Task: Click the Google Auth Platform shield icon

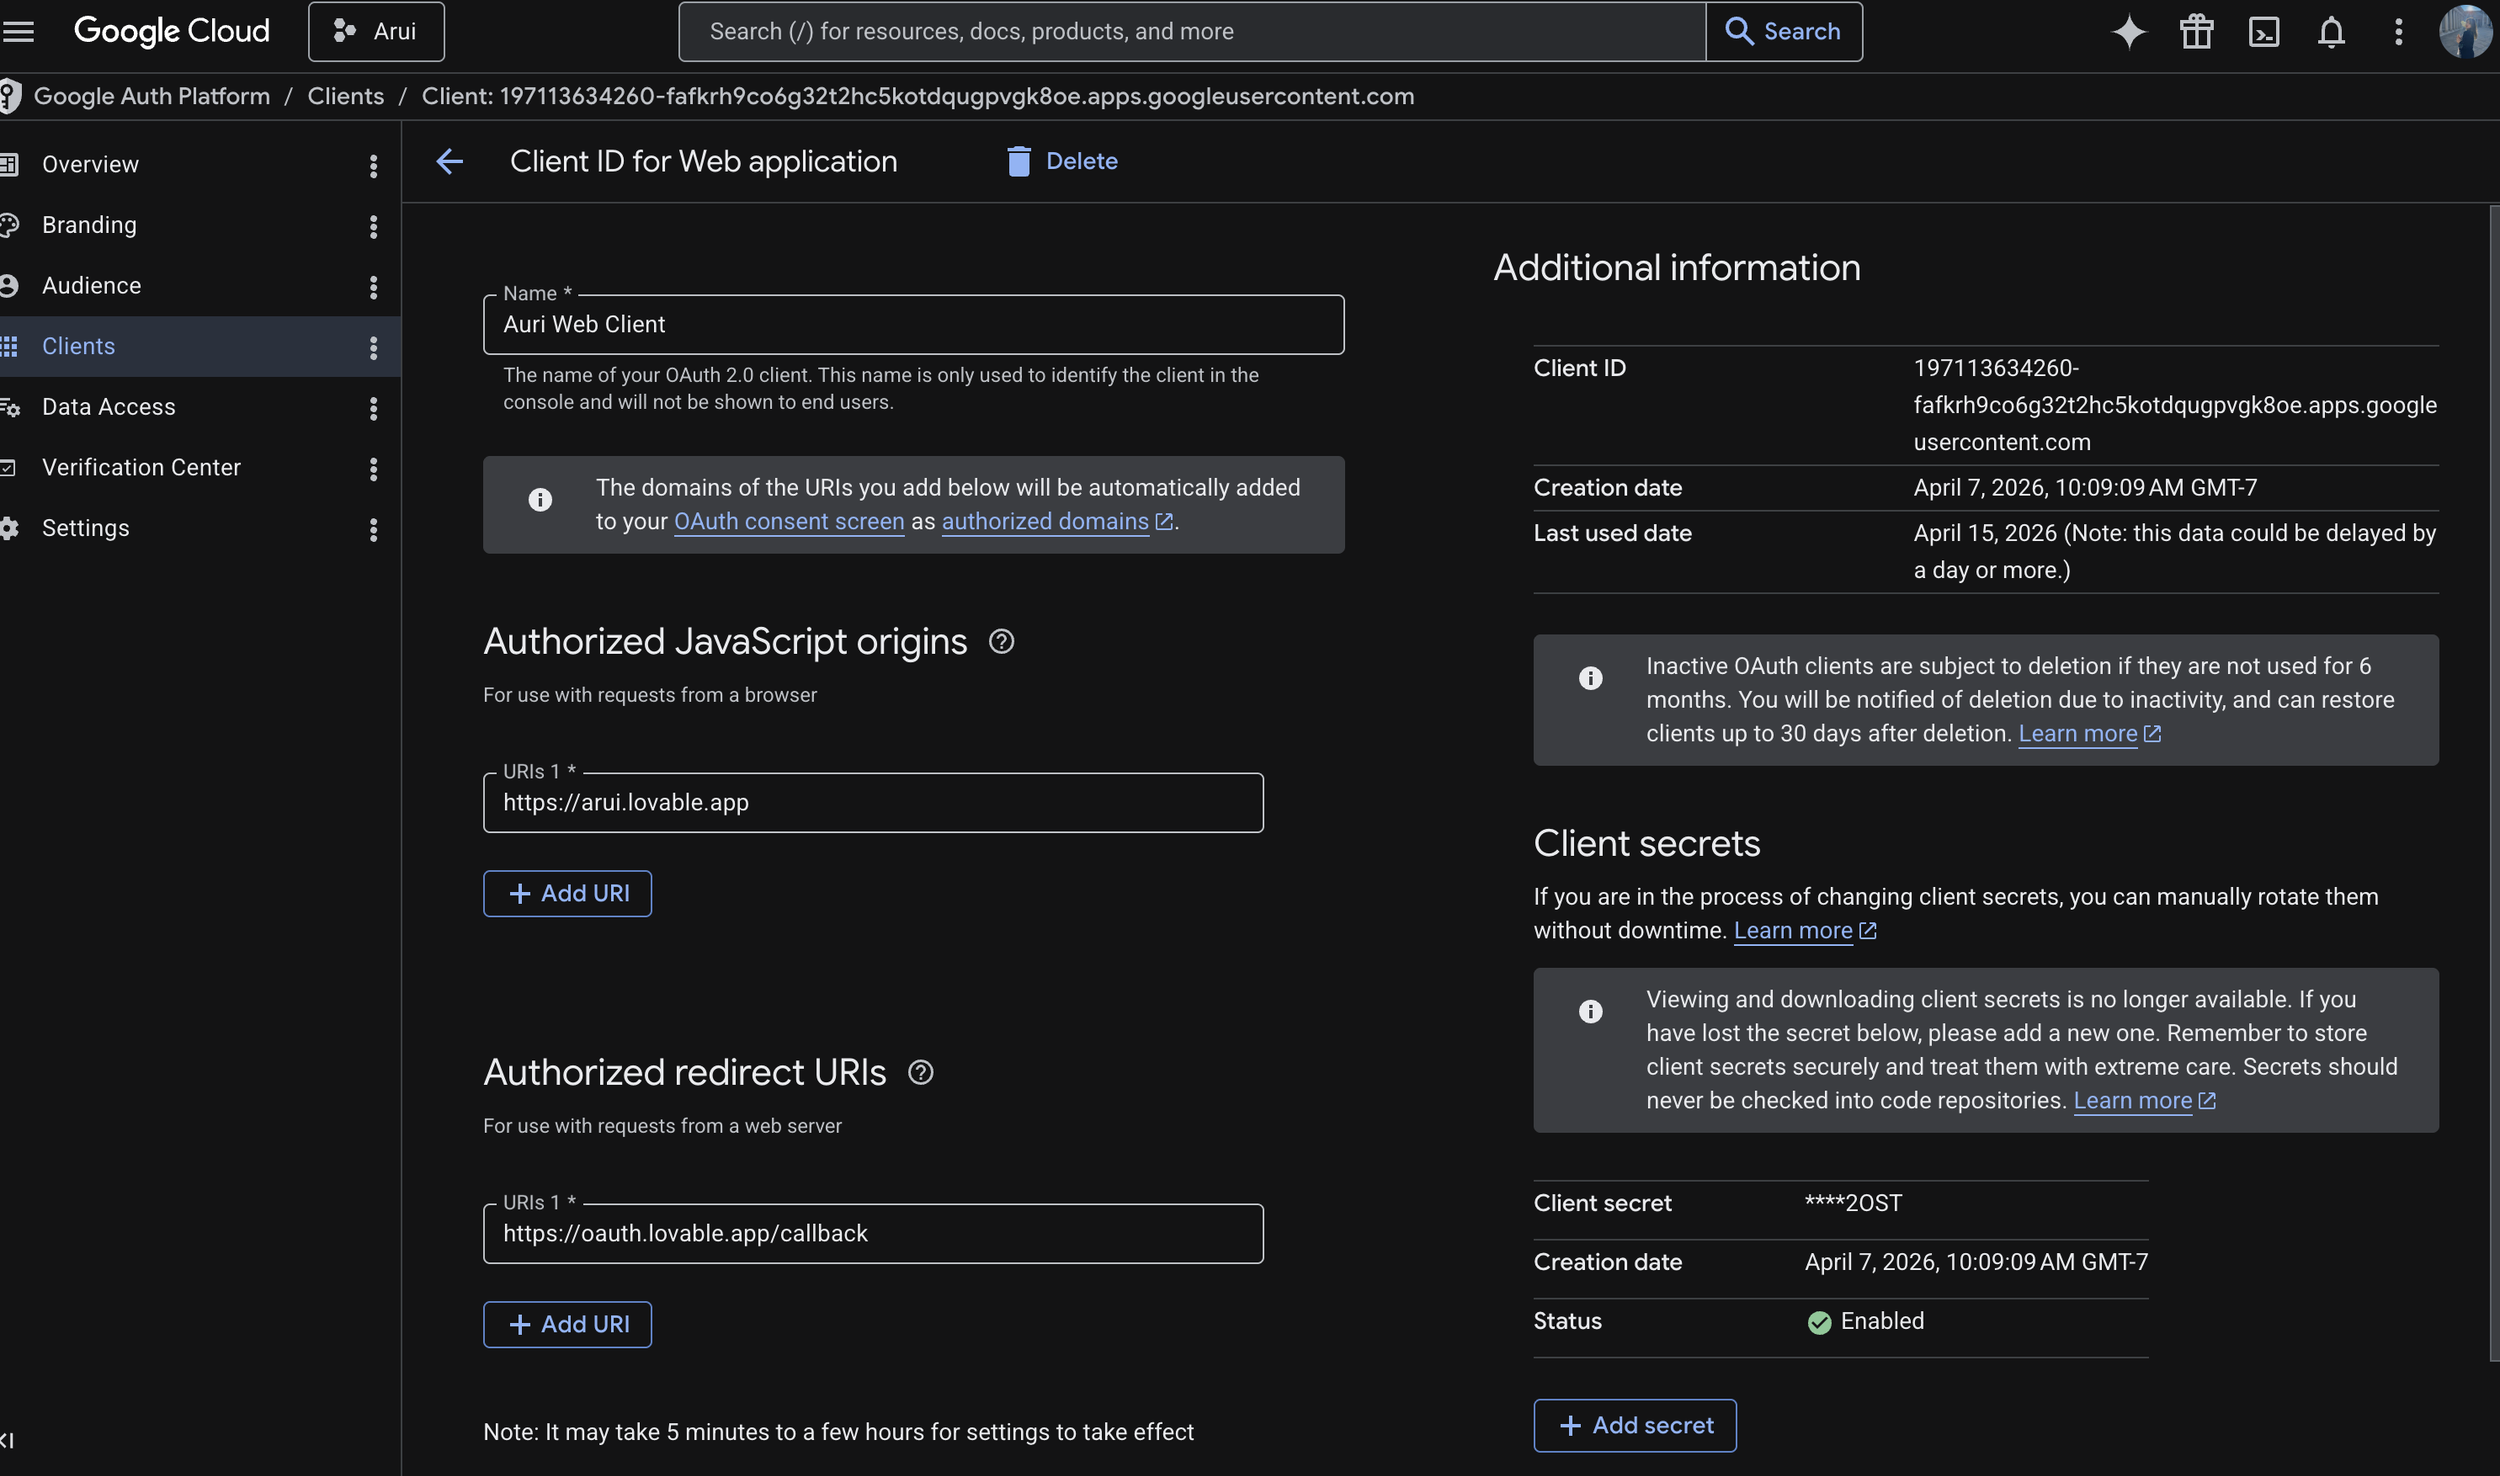Action: [10, 96]
